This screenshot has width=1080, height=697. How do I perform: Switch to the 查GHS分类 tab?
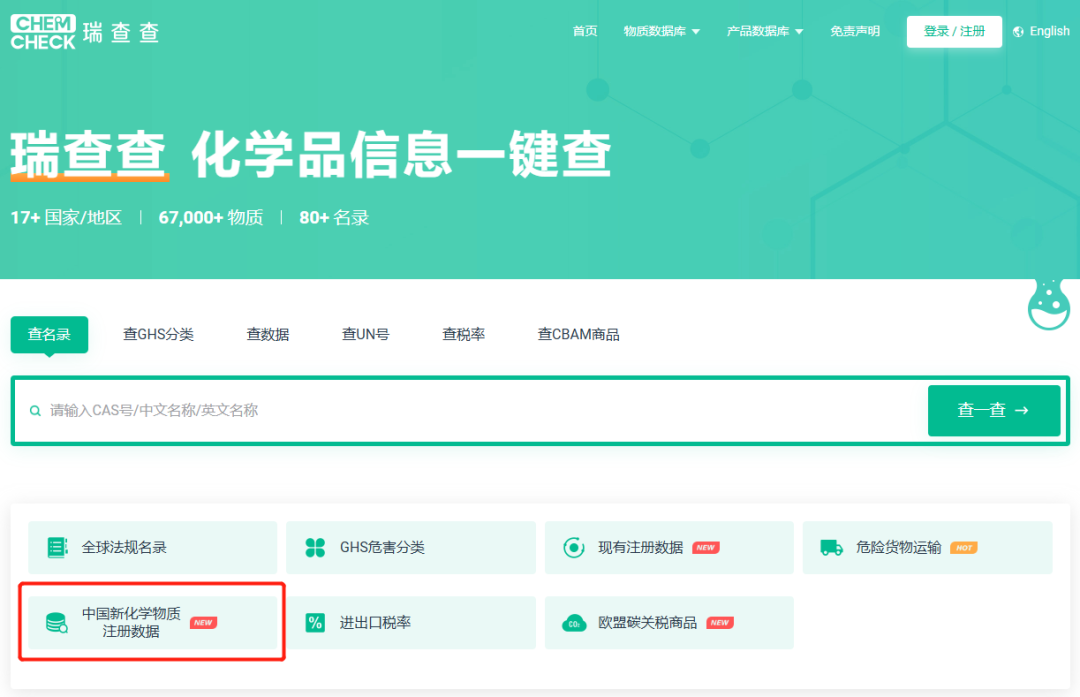point(158,335)
